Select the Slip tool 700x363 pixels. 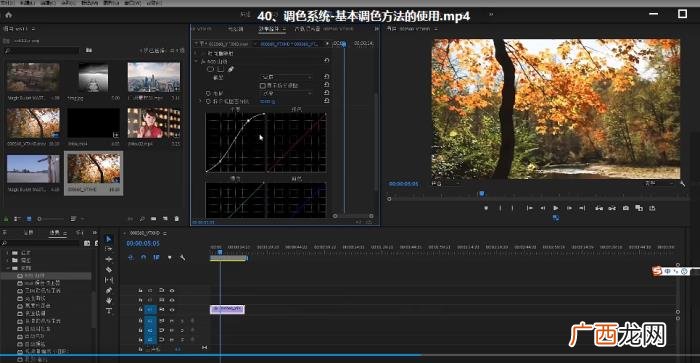[x=108, y=280]
